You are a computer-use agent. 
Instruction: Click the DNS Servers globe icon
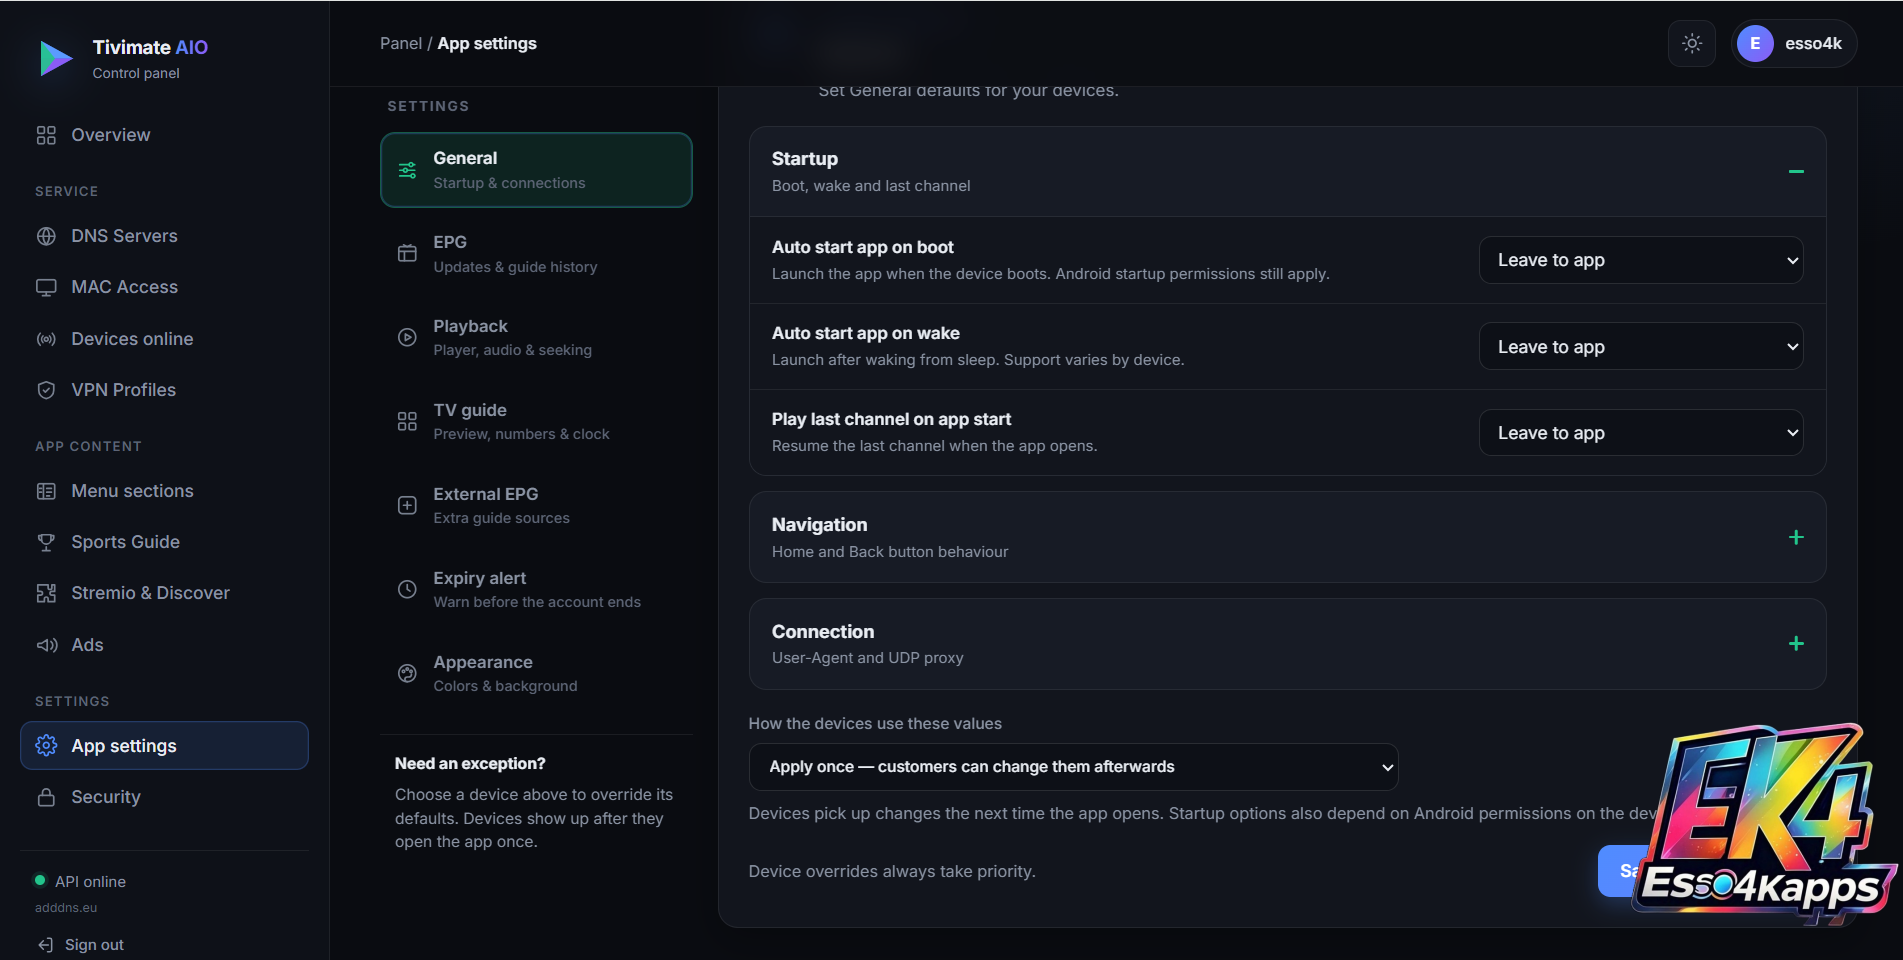click(46, 236)
